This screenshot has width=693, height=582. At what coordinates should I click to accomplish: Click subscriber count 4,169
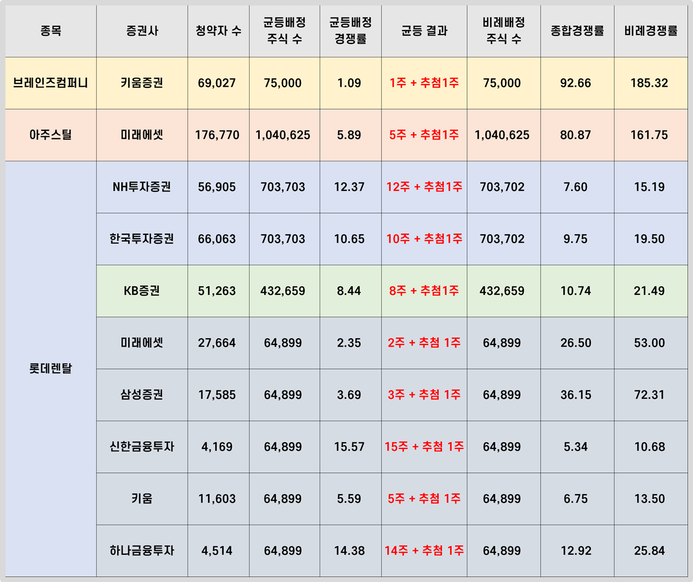pos(217,447)
